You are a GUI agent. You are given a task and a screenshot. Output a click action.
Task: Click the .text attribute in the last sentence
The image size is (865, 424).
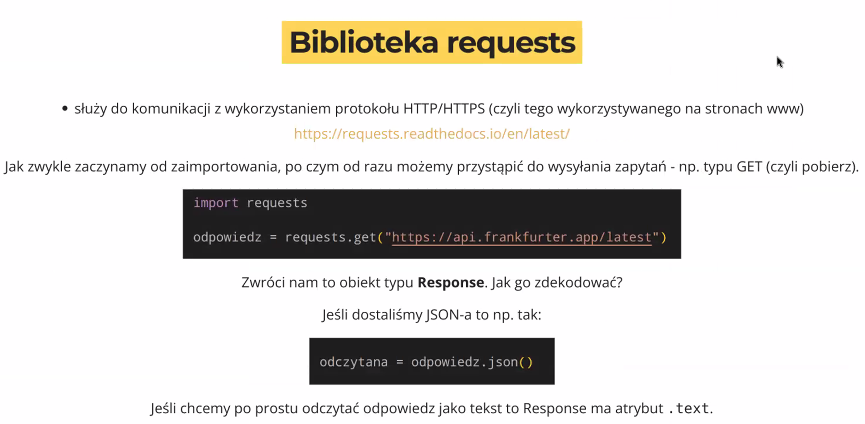[688, 409]
